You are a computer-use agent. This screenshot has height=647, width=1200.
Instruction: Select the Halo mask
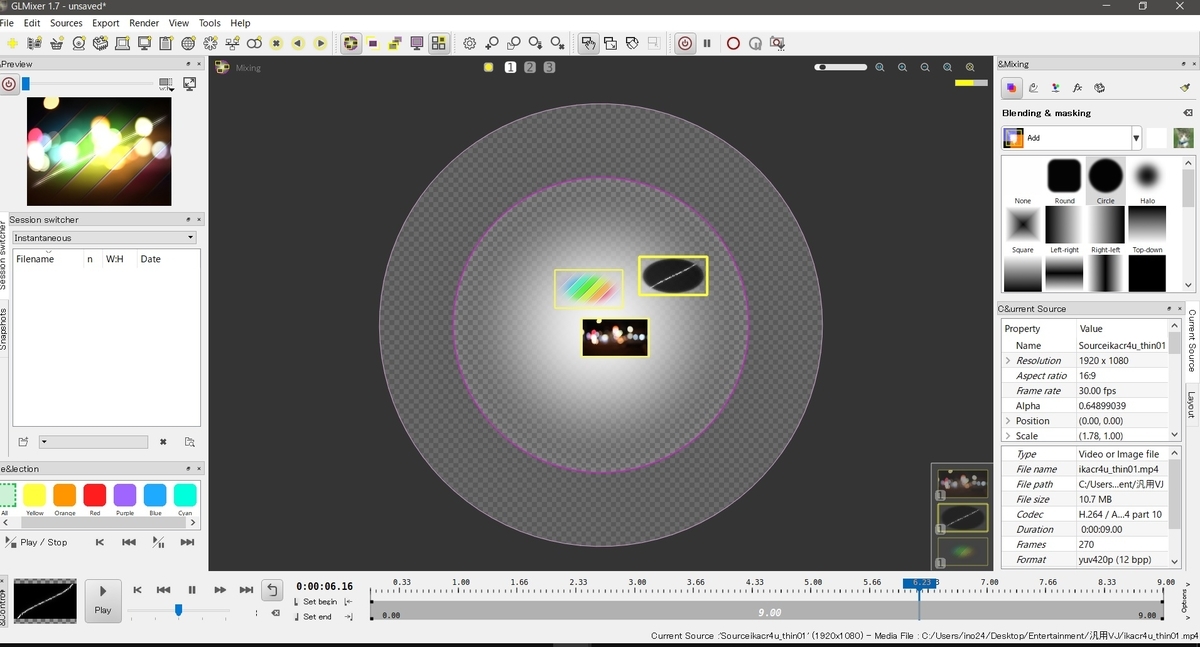tap(1147, 182)
